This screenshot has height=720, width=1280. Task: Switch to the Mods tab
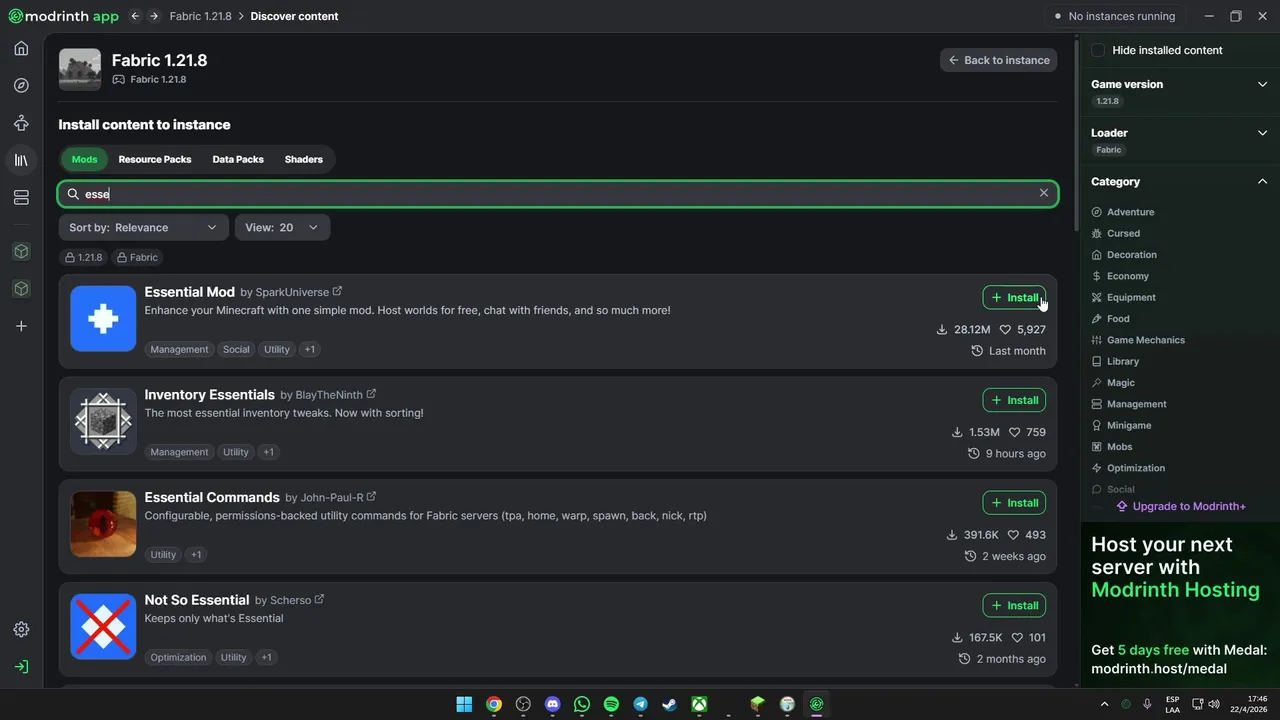pyautogui.click(x=85, y=159)
